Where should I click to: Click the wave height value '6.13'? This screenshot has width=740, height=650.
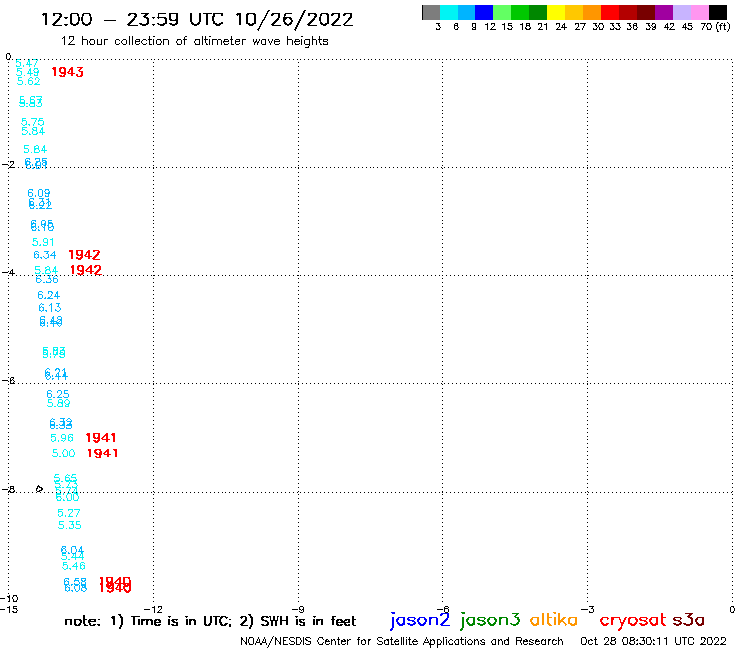50,308
